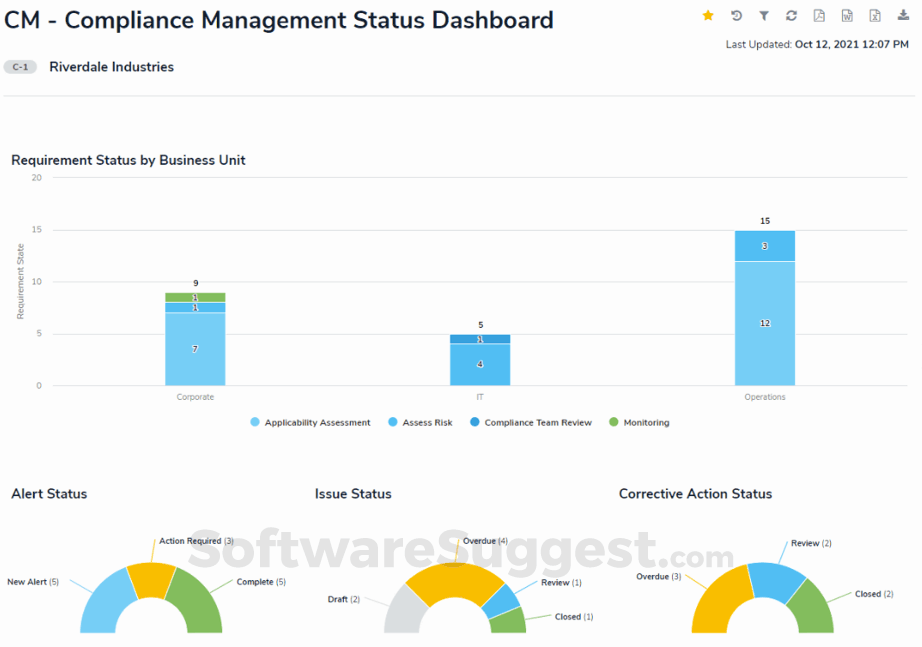This screenshot has width=922, height=647.
Task: Export the dashboard to Excel
Action: 875,16
